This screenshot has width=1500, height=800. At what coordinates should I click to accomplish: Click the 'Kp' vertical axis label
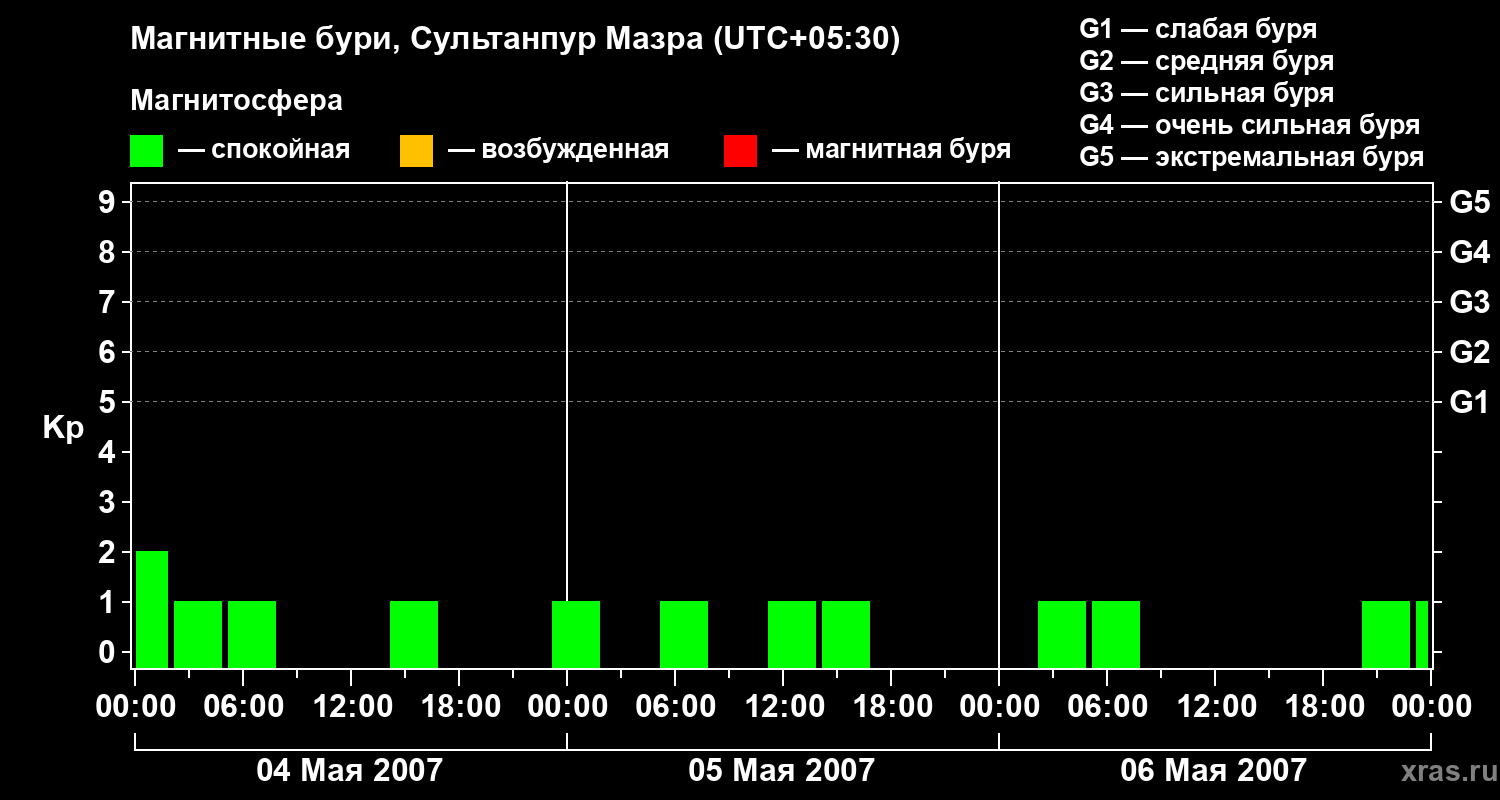click(63, 428)
